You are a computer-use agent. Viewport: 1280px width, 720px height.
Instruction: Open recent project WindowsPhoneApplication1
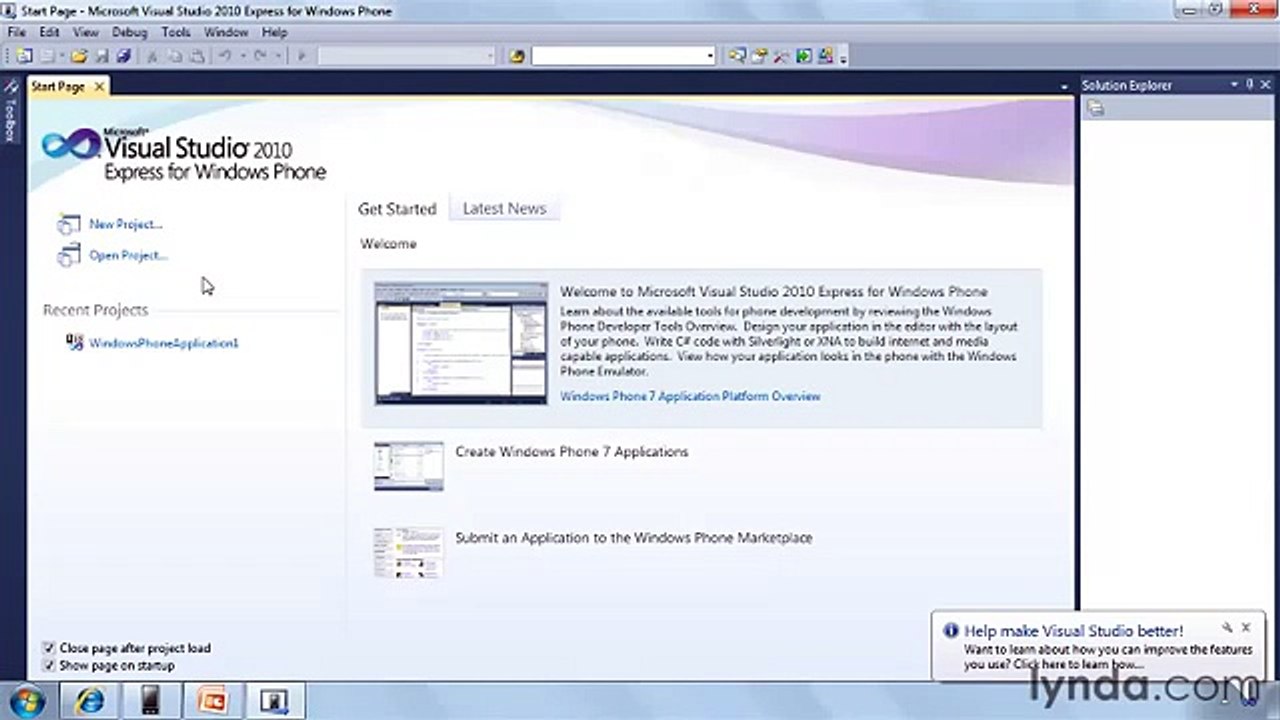tap(164, 343)
